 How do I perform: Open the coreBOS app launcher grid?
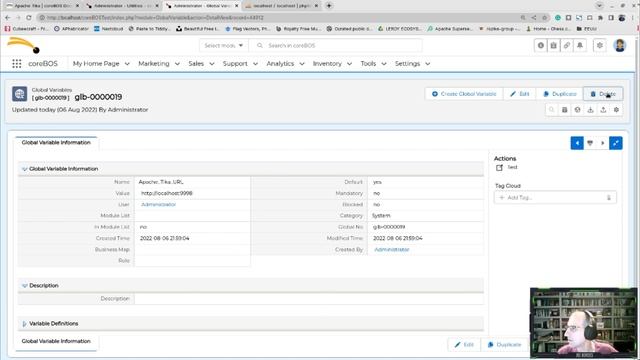[17, 64]
